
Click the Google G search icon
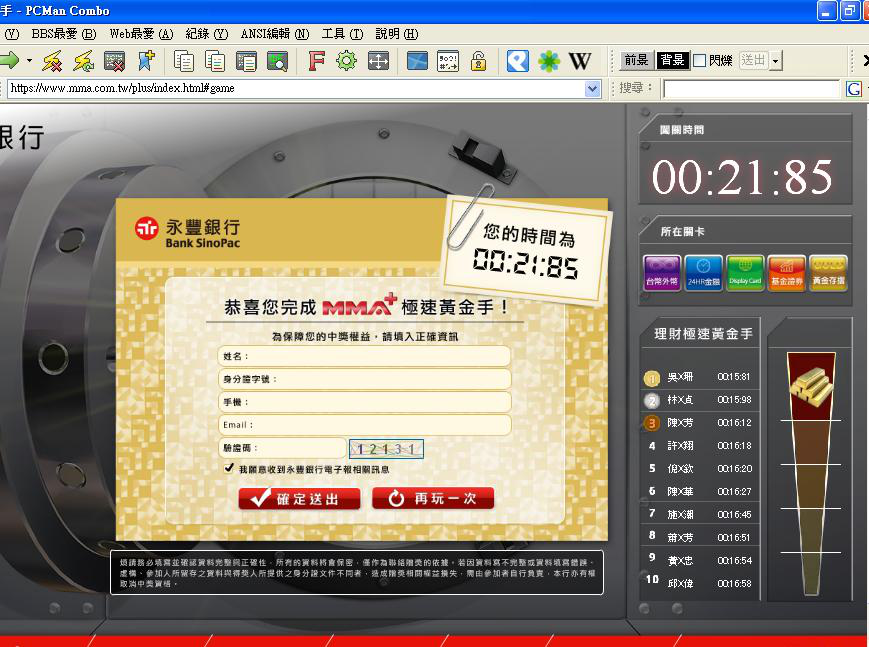[x=853, y=88]
